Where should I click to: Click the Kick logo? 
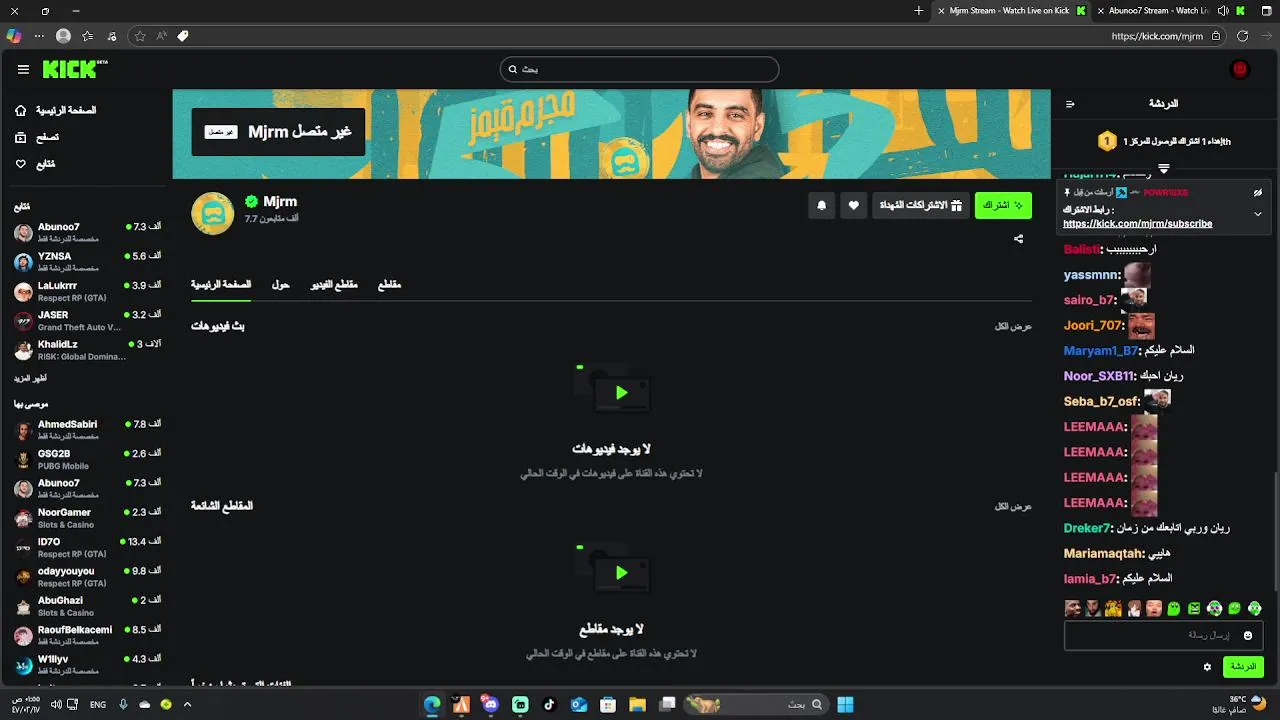74,69
